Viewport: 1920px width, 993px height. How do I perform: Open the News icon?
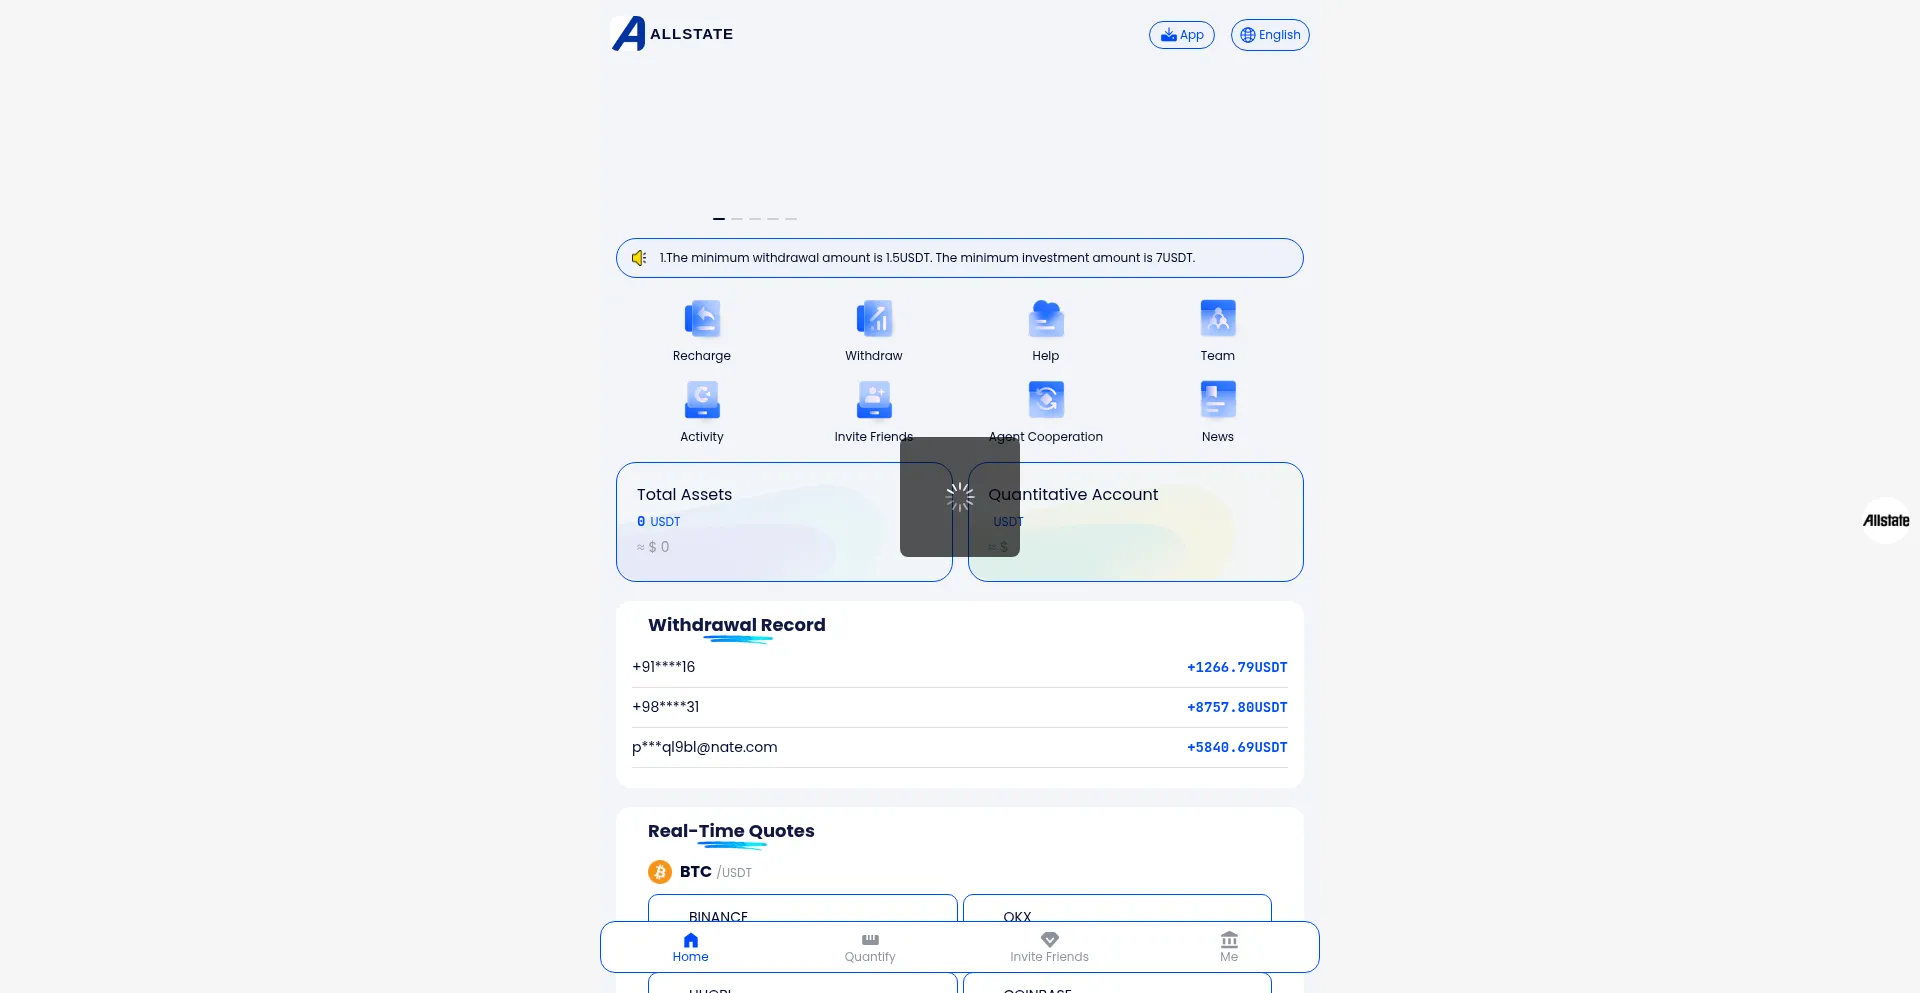point(1217,401)
